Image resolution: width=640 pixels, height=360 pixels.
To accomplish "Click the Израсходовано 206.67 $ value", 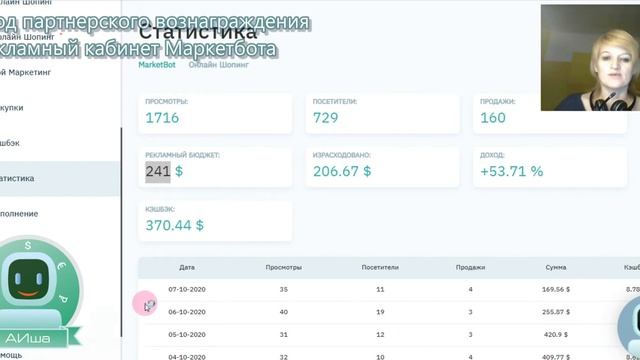I will 342,171.
